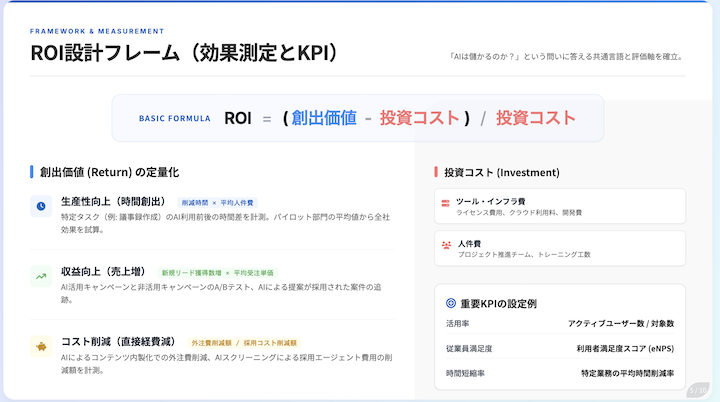Click the 外注費削減額 / 採用コスト削減額 tag
Image resolution: width=720 pixels, height=402 pixels.
pyautogui.click(x=244, y=343)
